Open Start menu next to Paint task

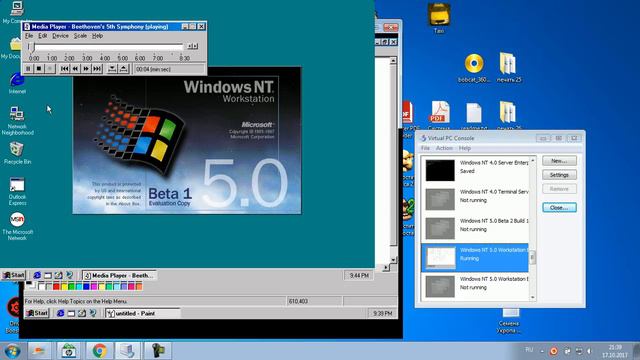[x=37, y=313]
